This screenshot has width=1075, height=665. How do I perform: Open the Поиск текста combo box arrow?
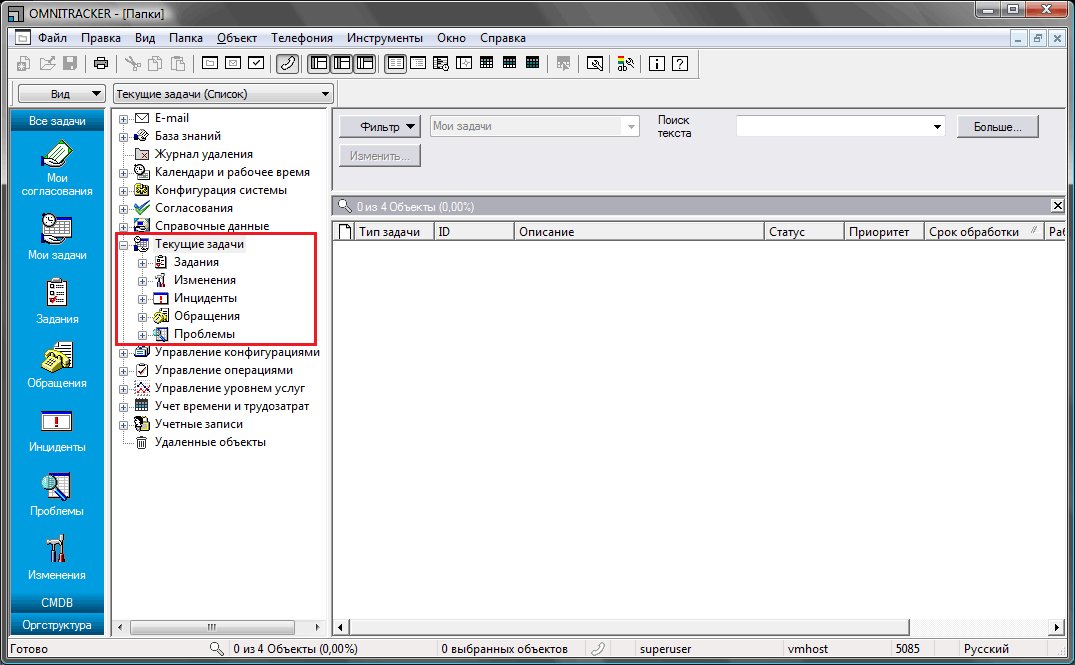[937, 127]
